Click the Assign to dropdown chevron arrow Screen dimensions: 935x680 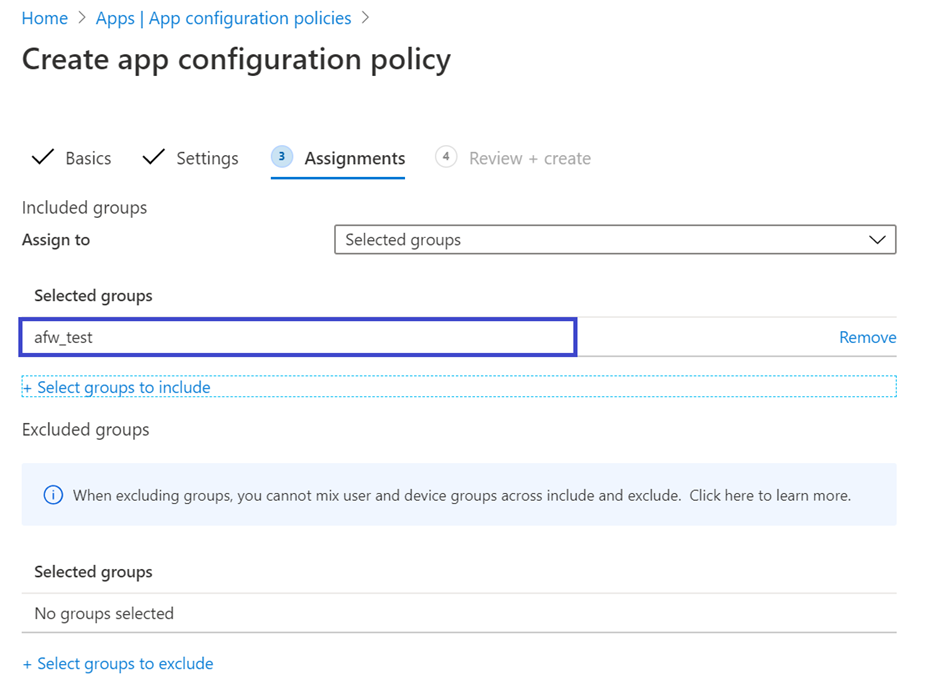pos(877,240)
